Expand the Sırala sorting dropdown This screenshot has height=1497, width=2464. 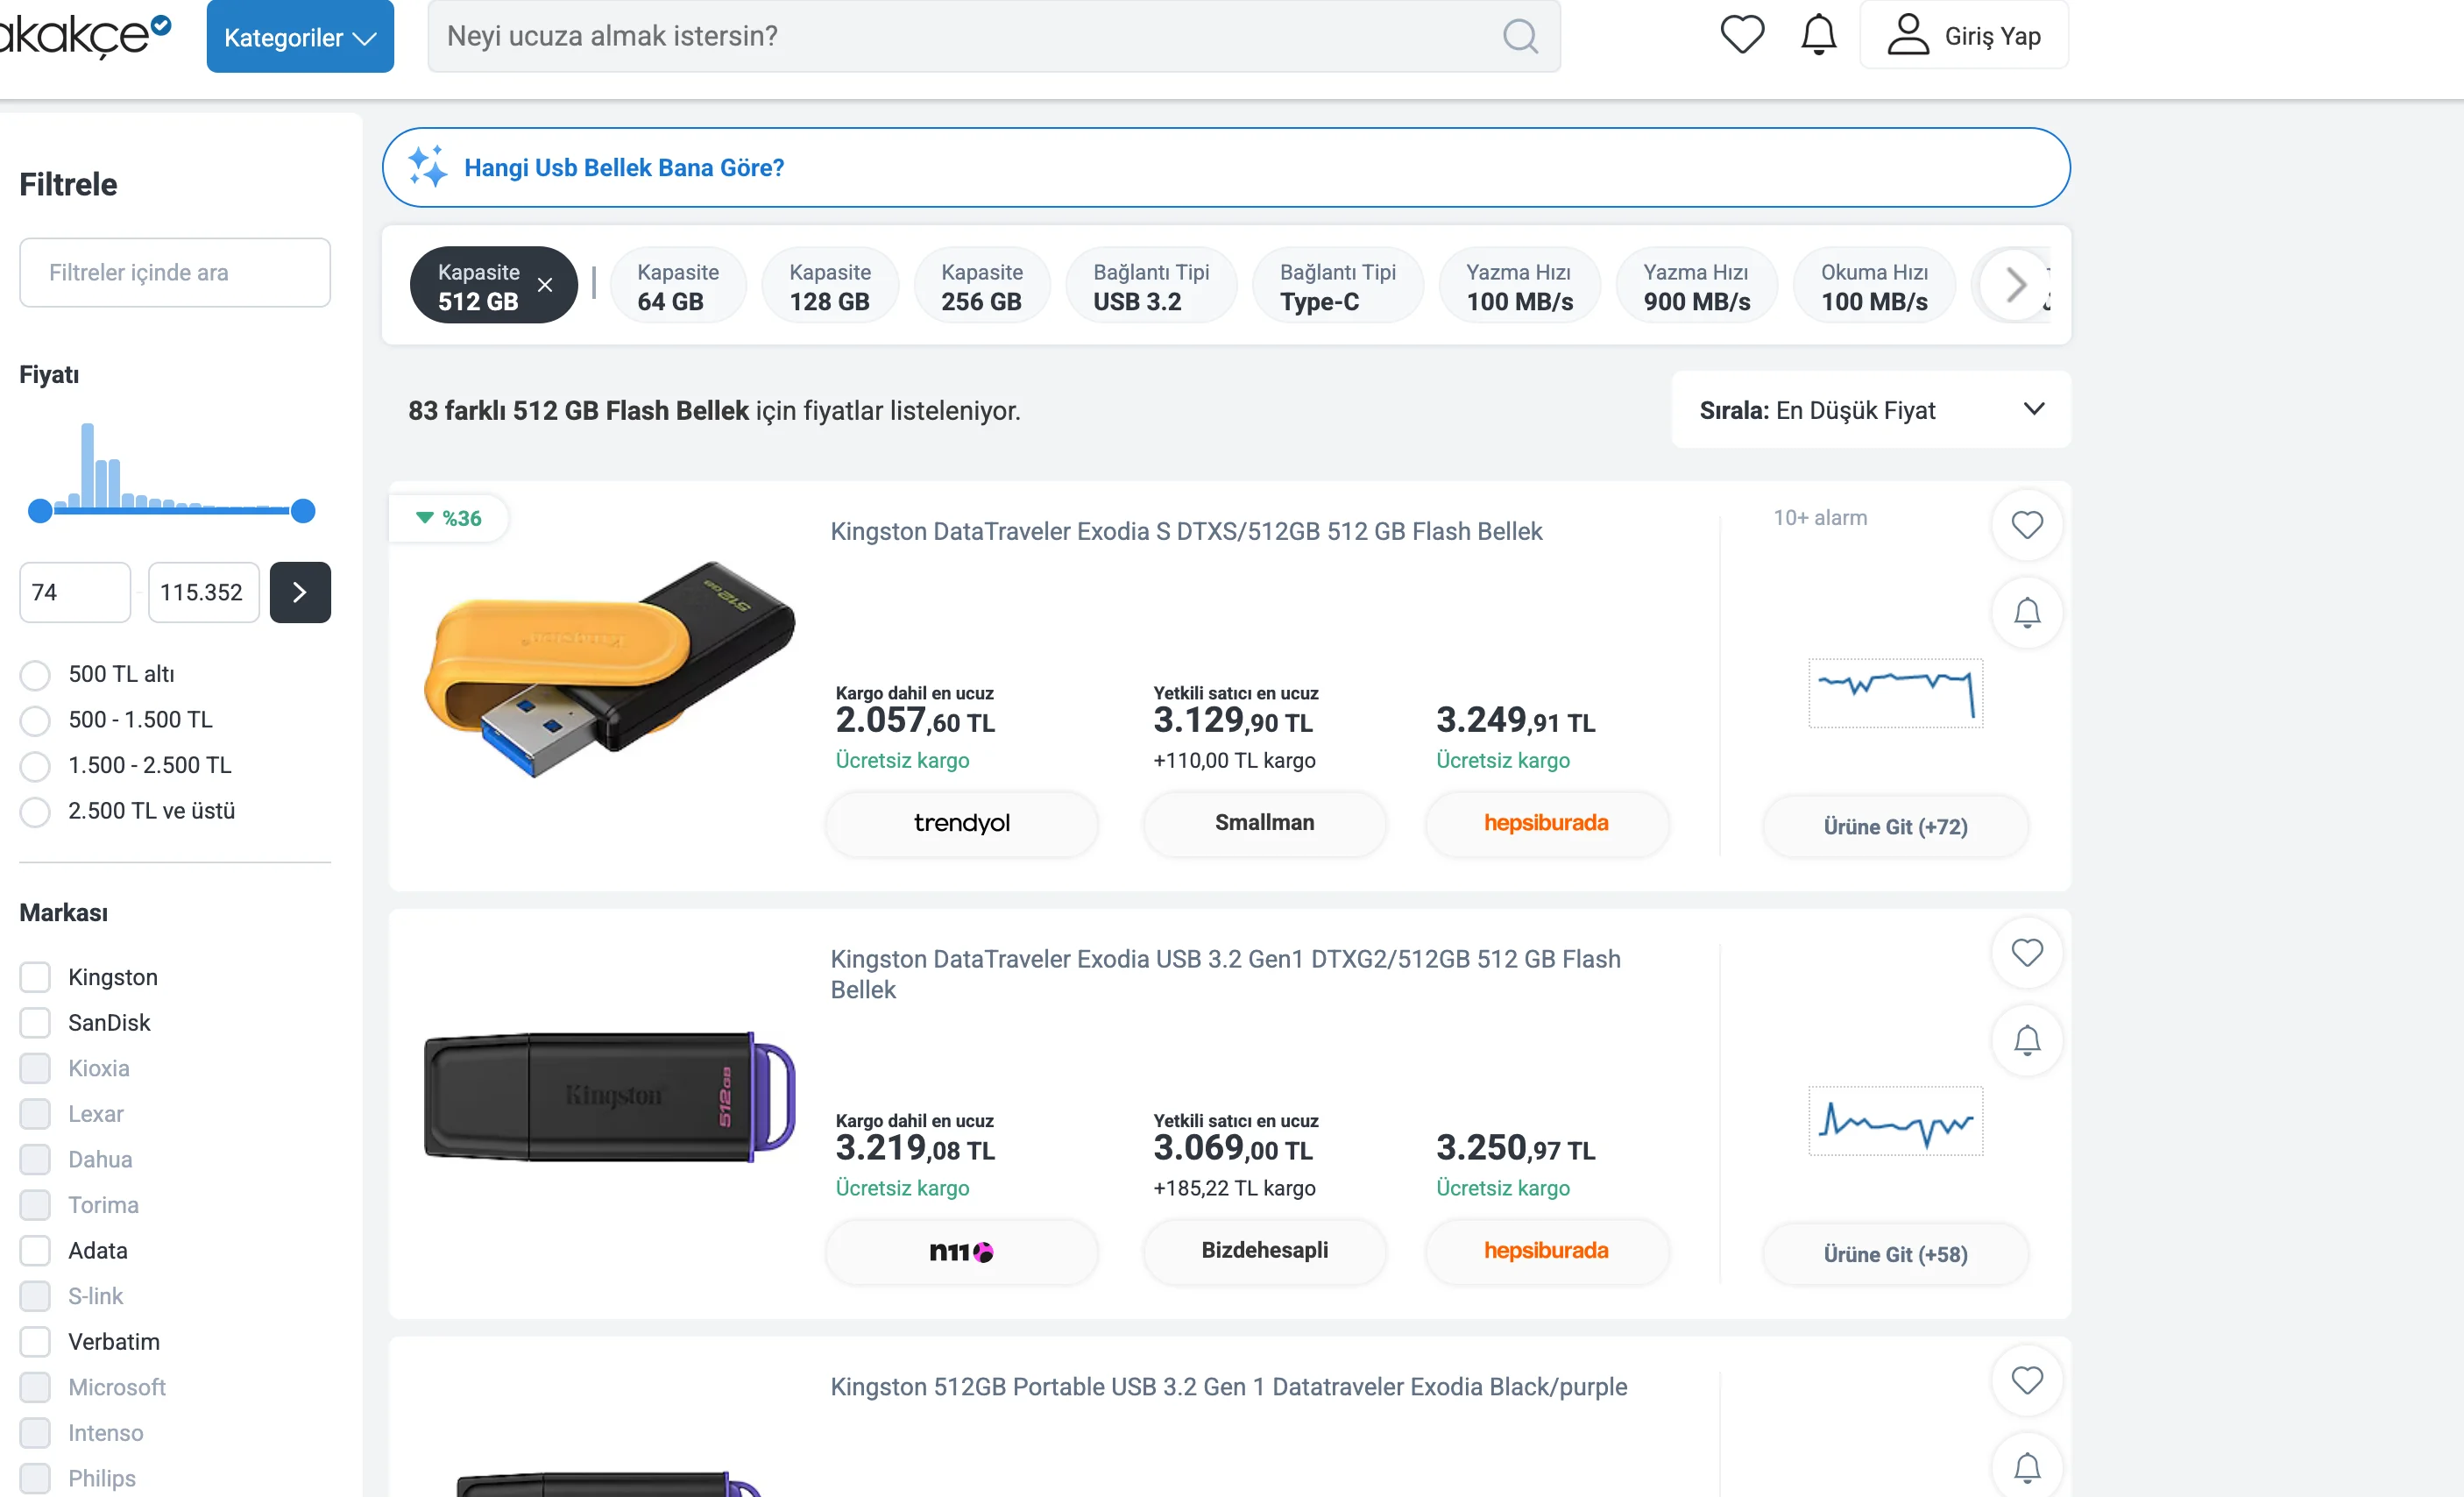pos(1870,410)
